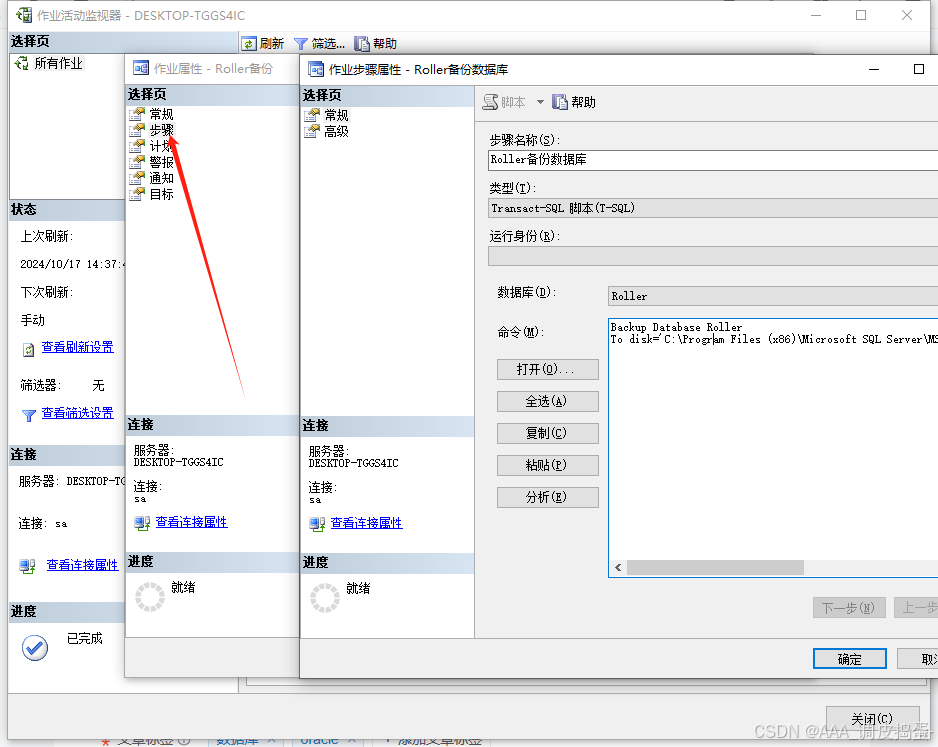Click the scroll-left arrow of command box
The image size is (938, 747).
click(618, 567)
